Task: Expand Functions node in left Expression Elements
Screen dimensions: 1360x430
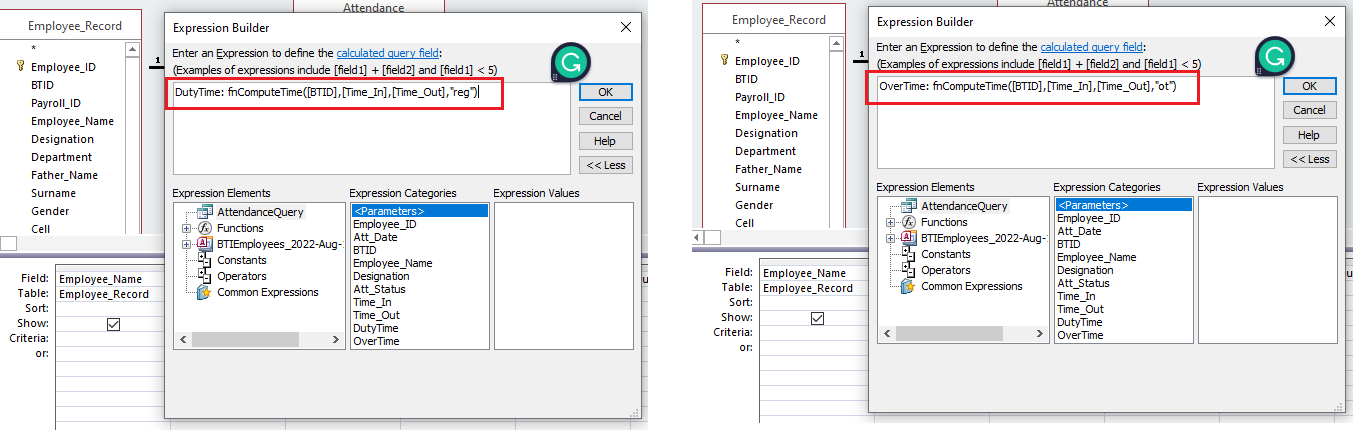Action: (x=186, y=228)
